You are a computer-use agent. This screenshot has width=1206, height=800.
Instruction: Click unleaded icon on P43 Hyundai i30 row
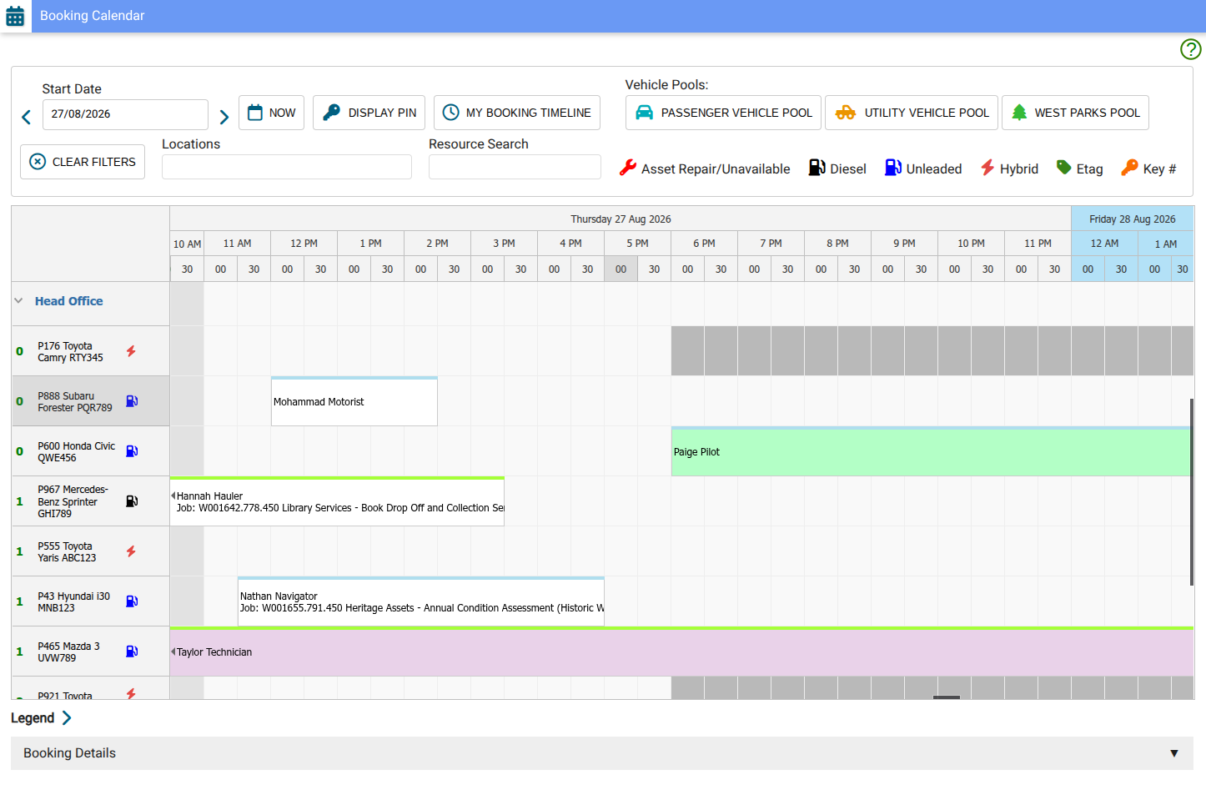131,601
